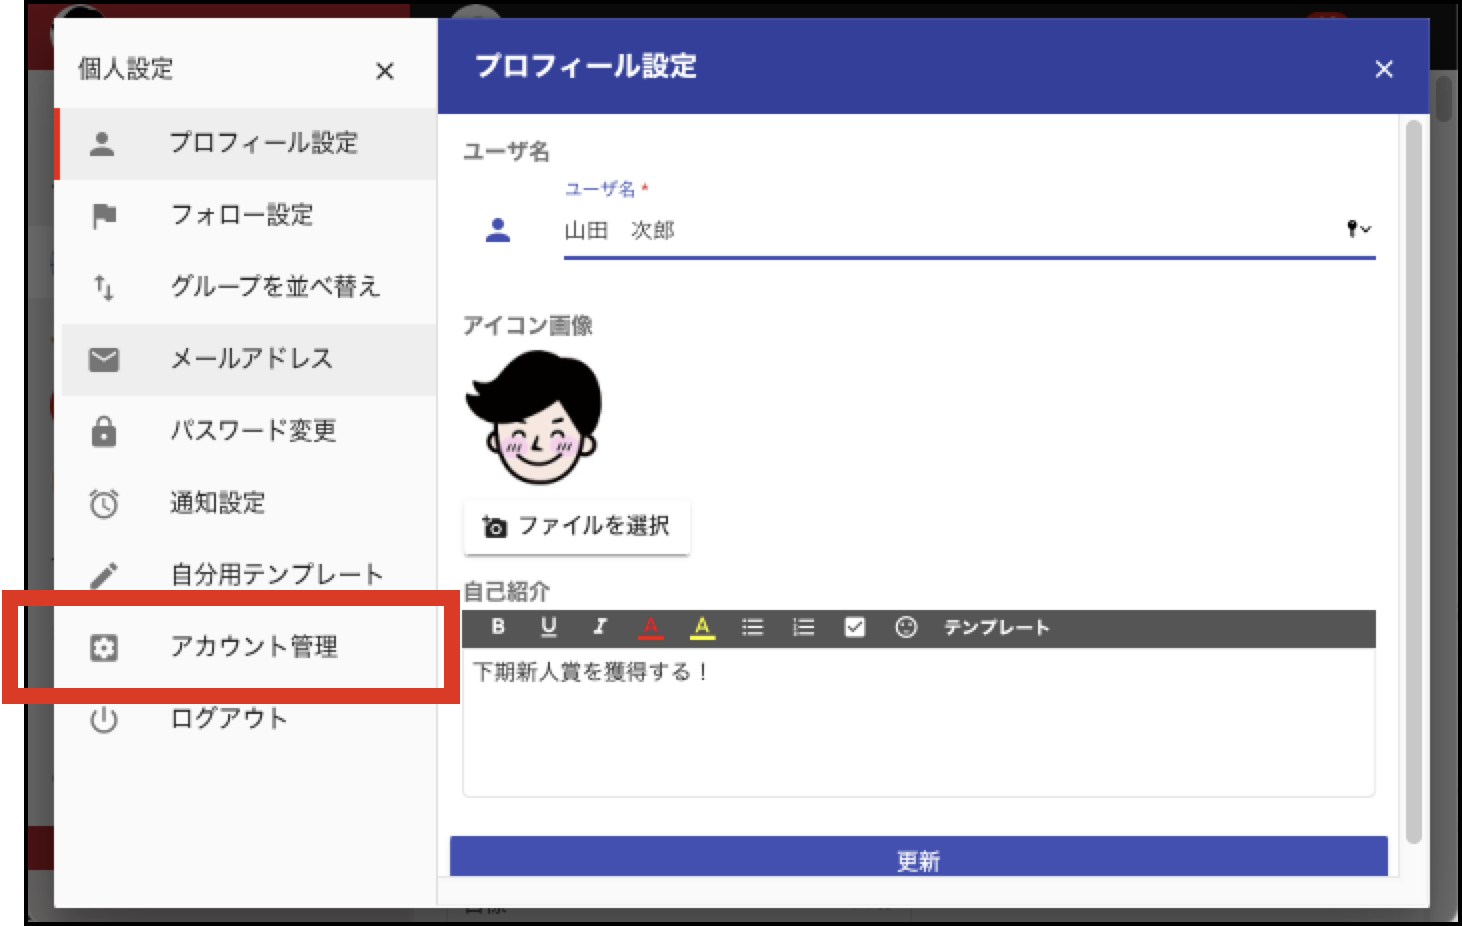This screenshot has height=926, width=1462.
Task: Click the alarm clock icon for 通知設定
Action: tap(104, 504)
